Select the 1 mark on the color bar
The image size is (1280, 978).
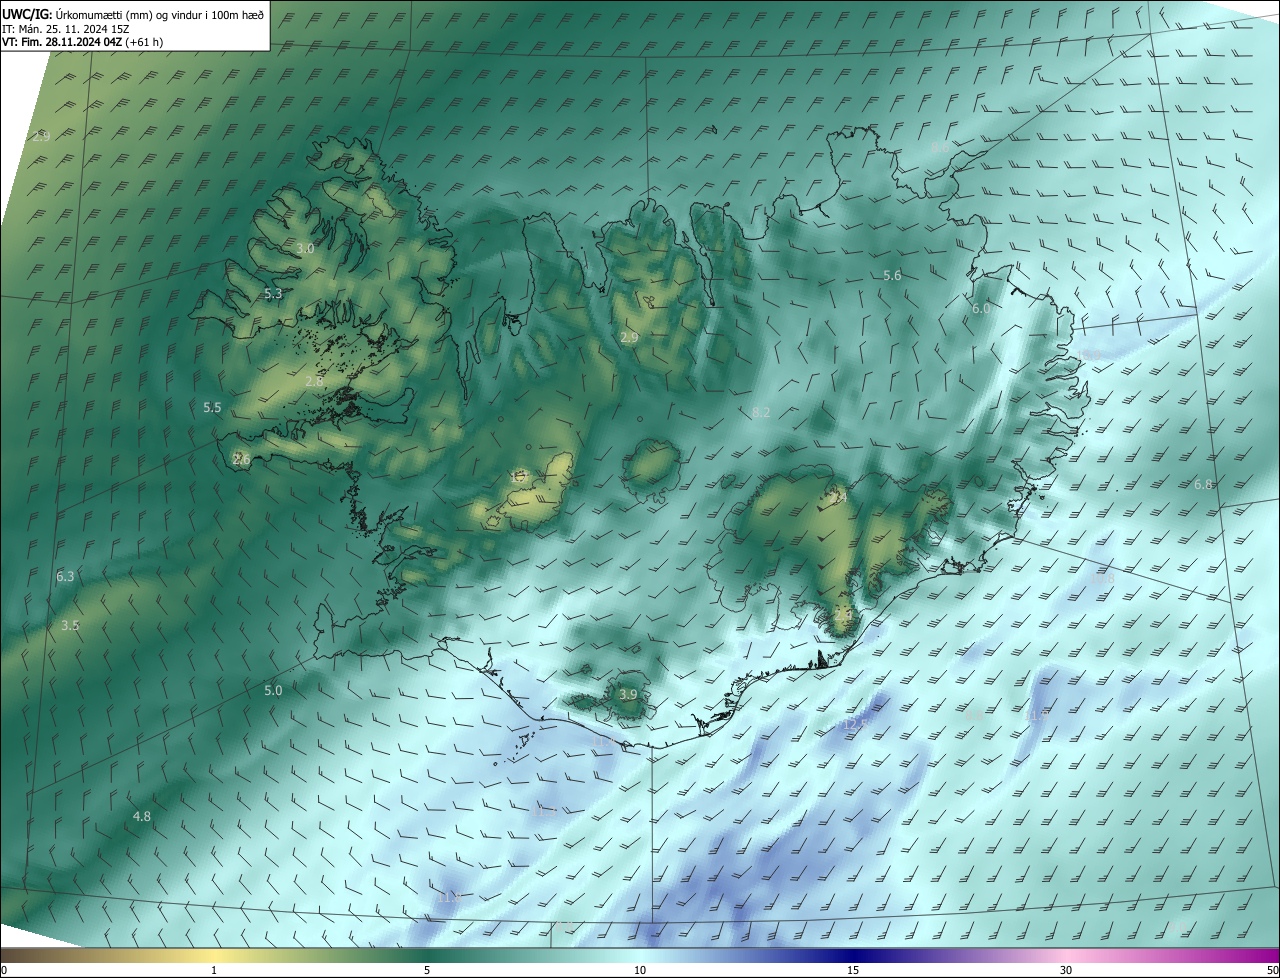click(214, 970)
